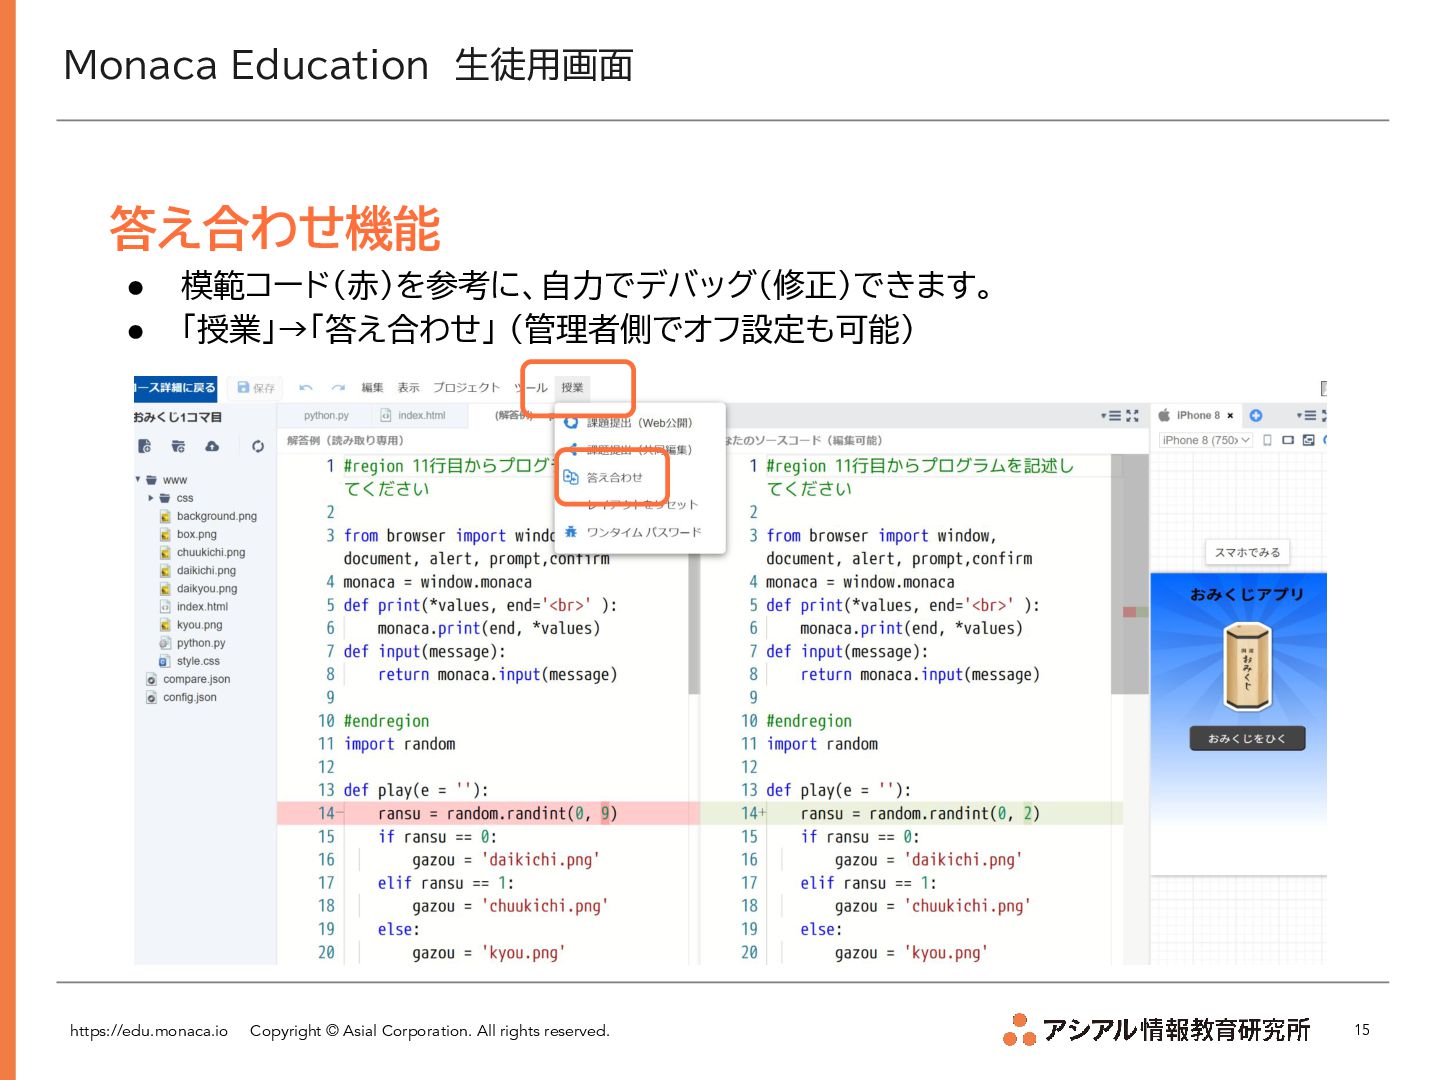The width and height of the screenshot is (1440, 1080).
Task: Select box.png in file tree
Action: (188, 534)
